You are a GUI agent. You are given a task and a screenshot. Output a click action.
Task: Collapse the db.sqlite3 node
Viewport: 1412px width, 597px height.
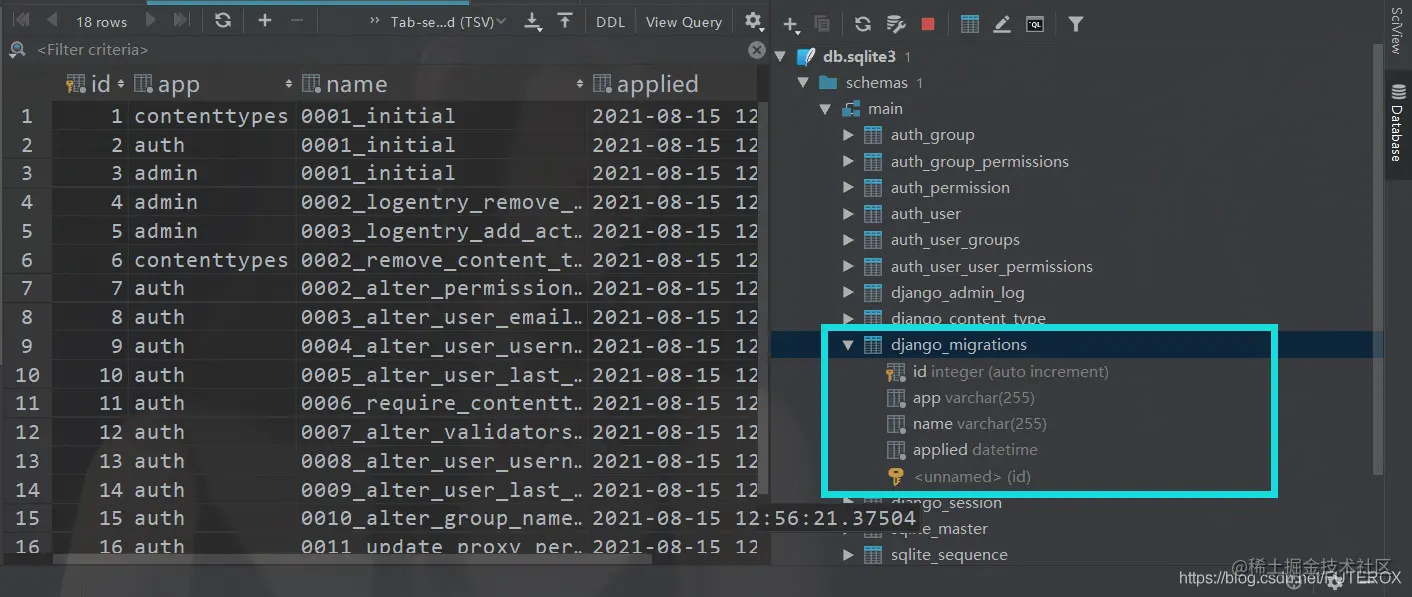(781, 57)
